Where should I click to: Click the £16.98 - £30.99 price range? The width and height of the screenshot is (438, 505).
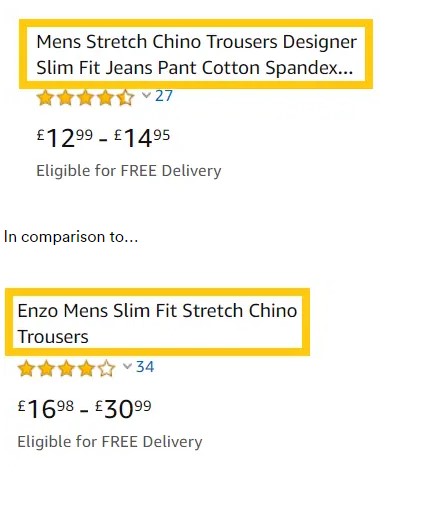point(84,408)
